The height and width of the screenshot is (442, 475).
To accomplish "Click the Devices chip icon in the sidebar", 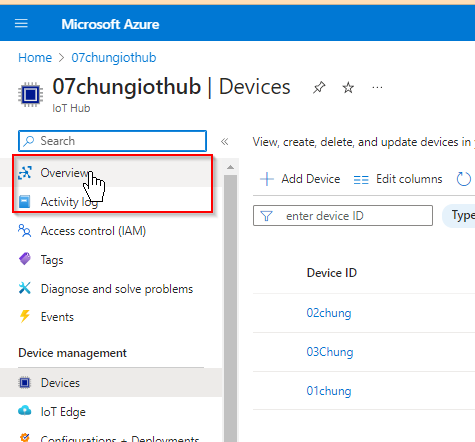I will tap(24, 383).
